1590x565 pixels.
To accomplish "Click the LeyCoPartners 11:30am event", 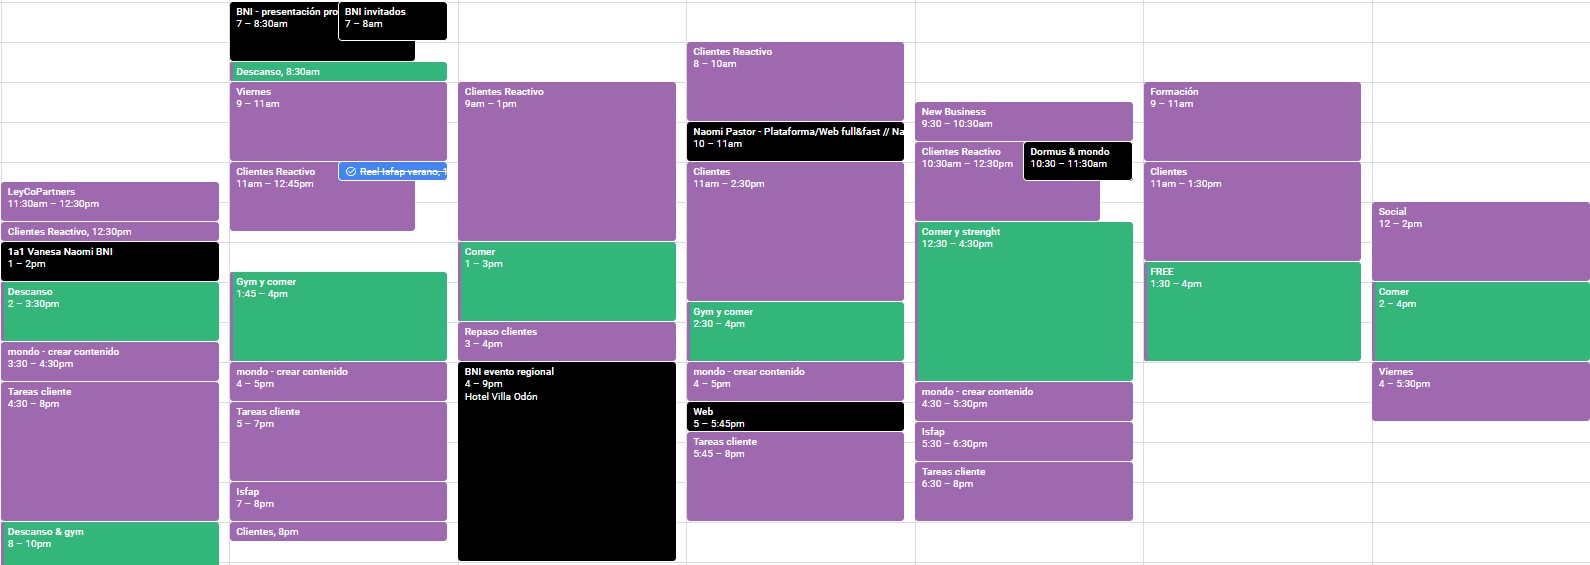I will 110,200.
